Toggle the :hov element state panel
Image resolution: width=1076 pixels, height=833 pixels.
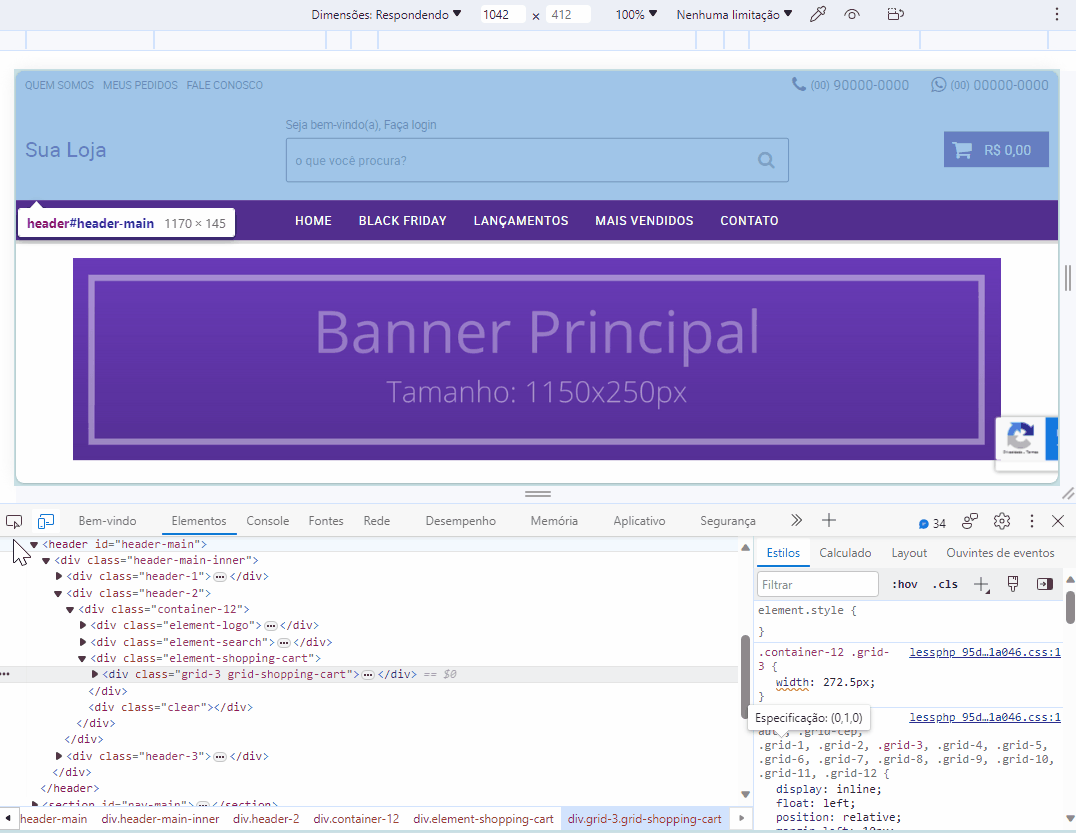904,585
